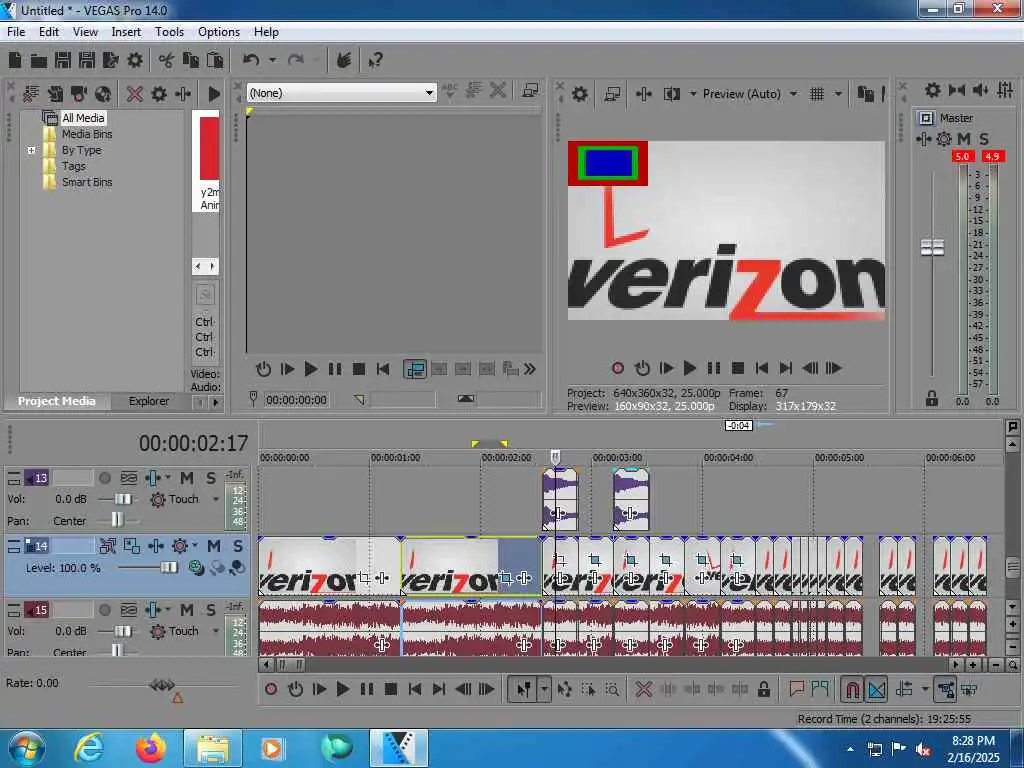Select the Zoom Edit tool magnifier
Image resolution: width=1024 pixels, height=768 pixels.
click(x=612, y=689)
